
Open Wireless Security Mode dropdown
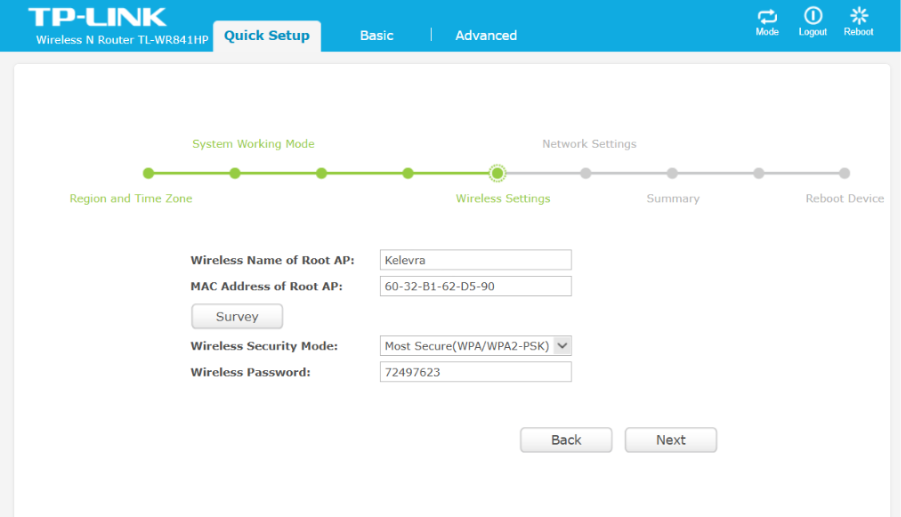(476, 346)
